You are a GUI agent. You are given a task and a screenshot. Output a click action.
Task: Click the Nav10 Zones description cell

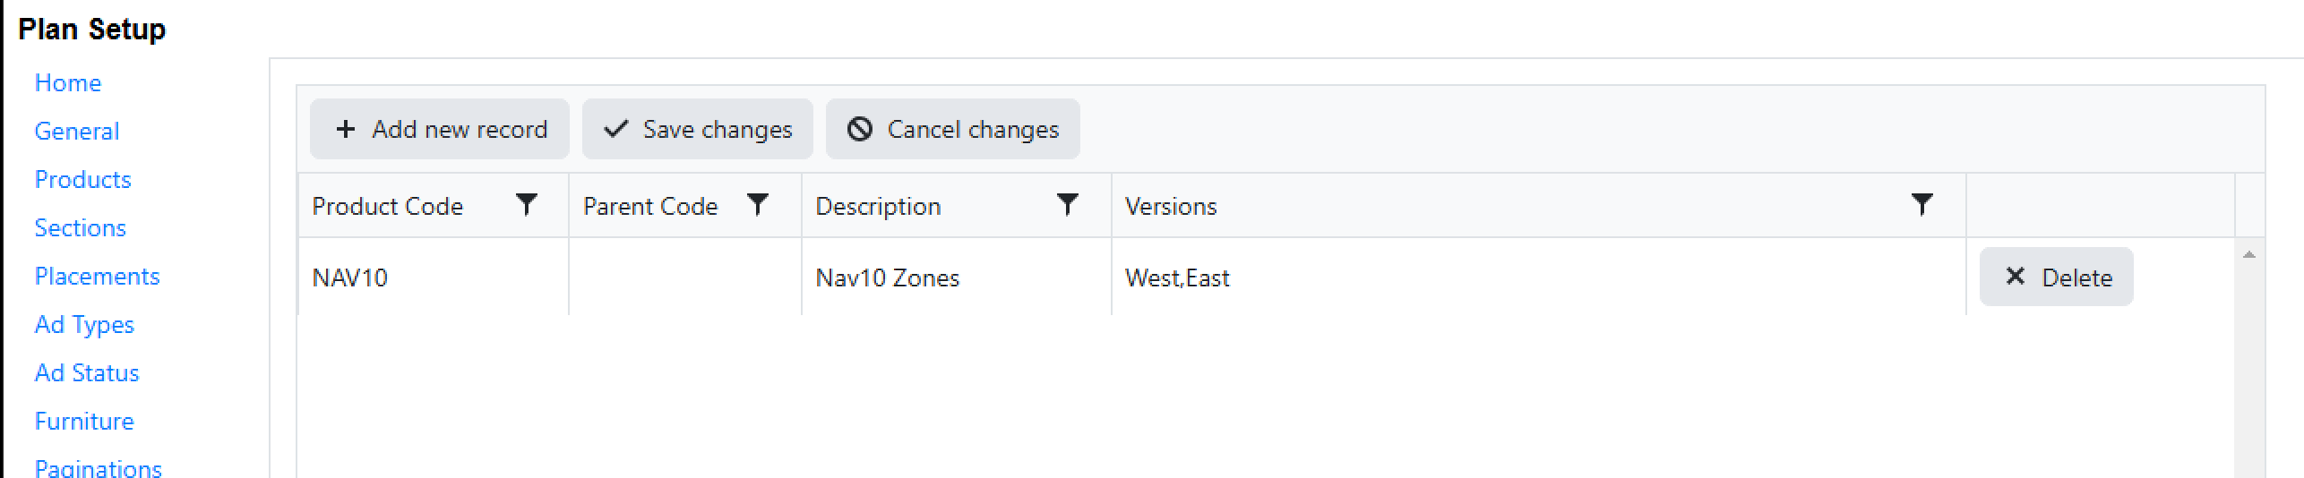point(887,278)
